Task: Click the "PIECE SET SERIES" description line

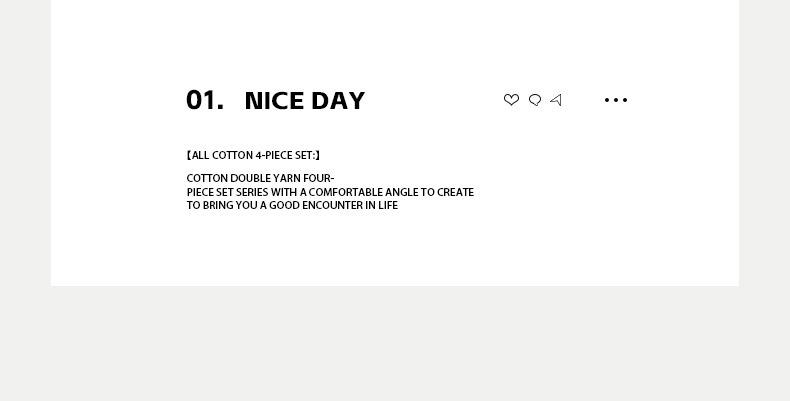Action: pos(330,192)
